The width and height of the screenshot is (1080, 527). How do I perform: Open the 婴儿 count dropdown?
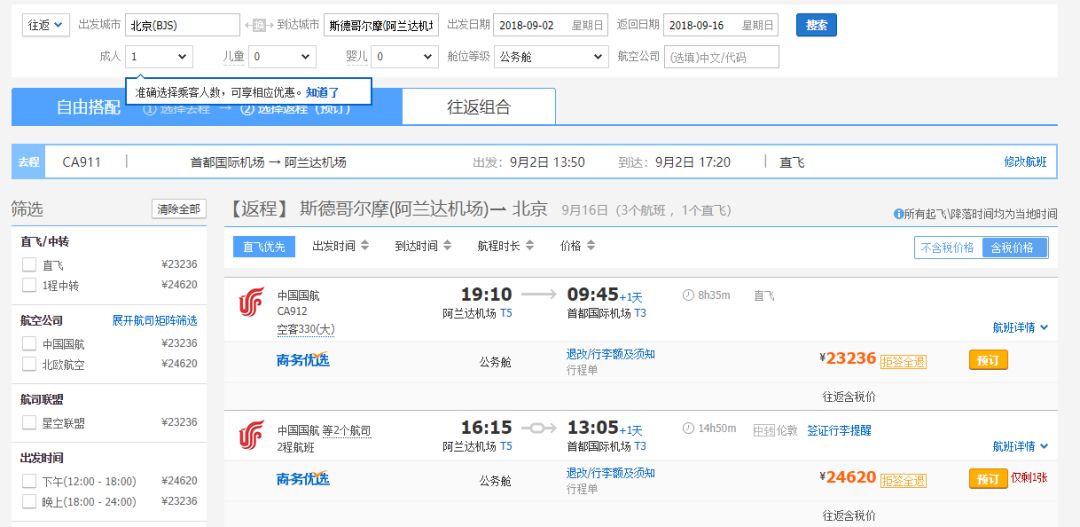tap(405, 57)
